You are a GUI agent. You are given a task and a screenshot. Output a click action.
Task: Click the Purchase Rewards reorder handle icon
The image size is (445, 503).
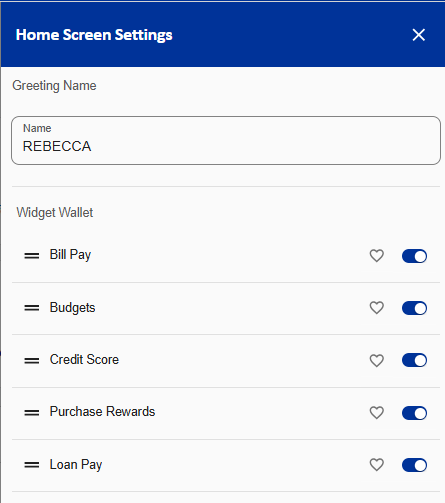[32, 413]
